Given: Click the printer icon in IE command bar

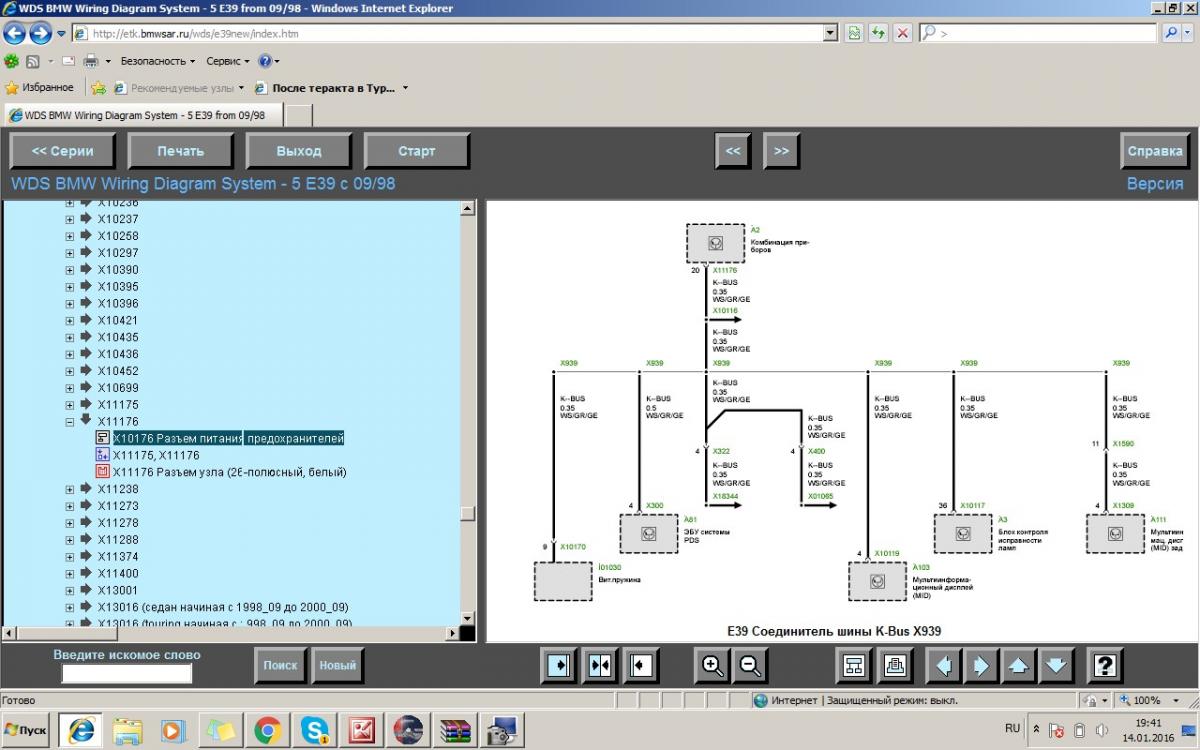Looking at the screenshot, I should coord(91,61).
